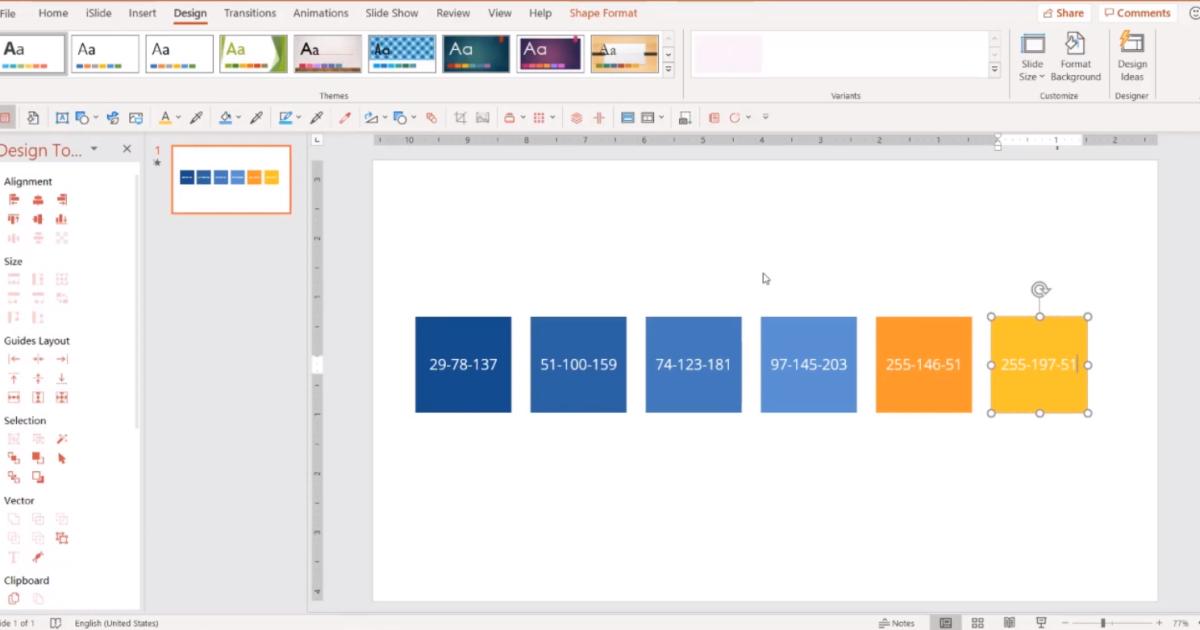Click the iSlide icon on the ribbon

point(99,13)
